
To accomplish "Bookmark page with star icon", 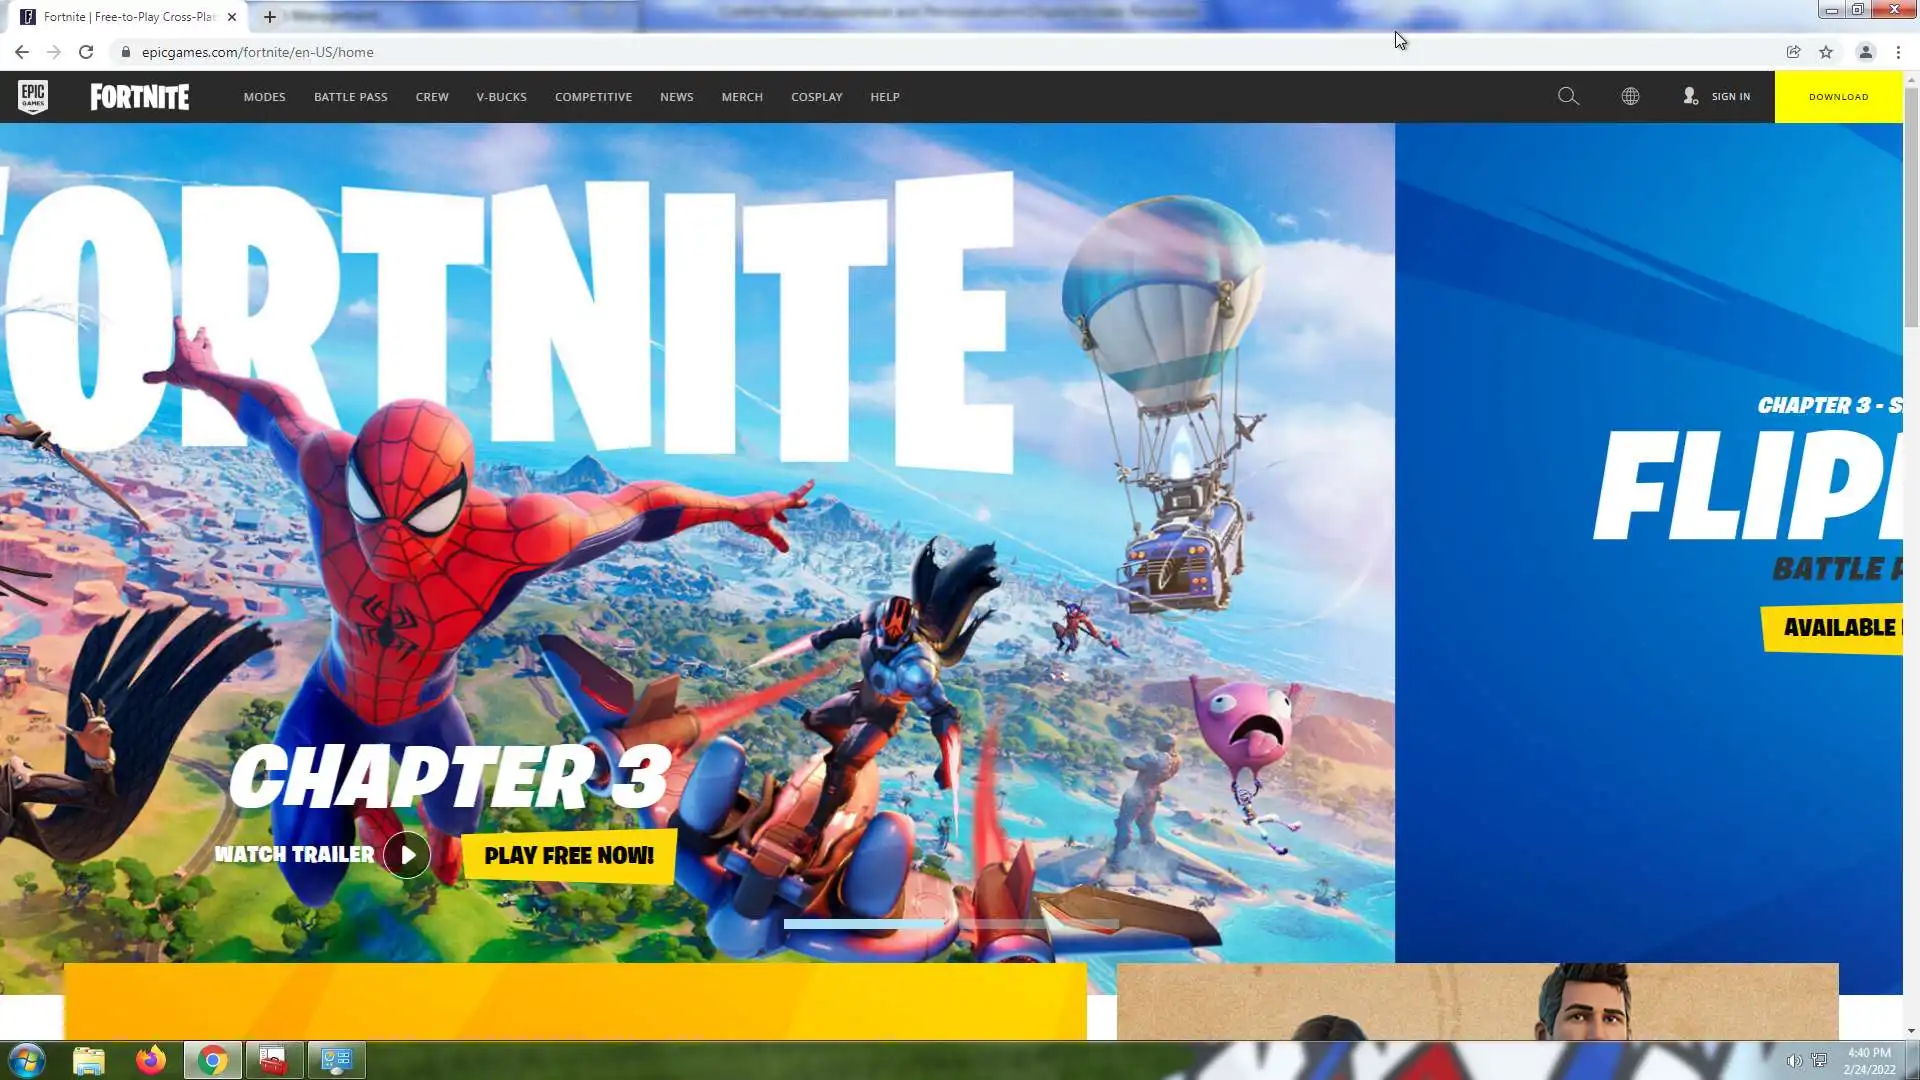I will [1826, 52].
